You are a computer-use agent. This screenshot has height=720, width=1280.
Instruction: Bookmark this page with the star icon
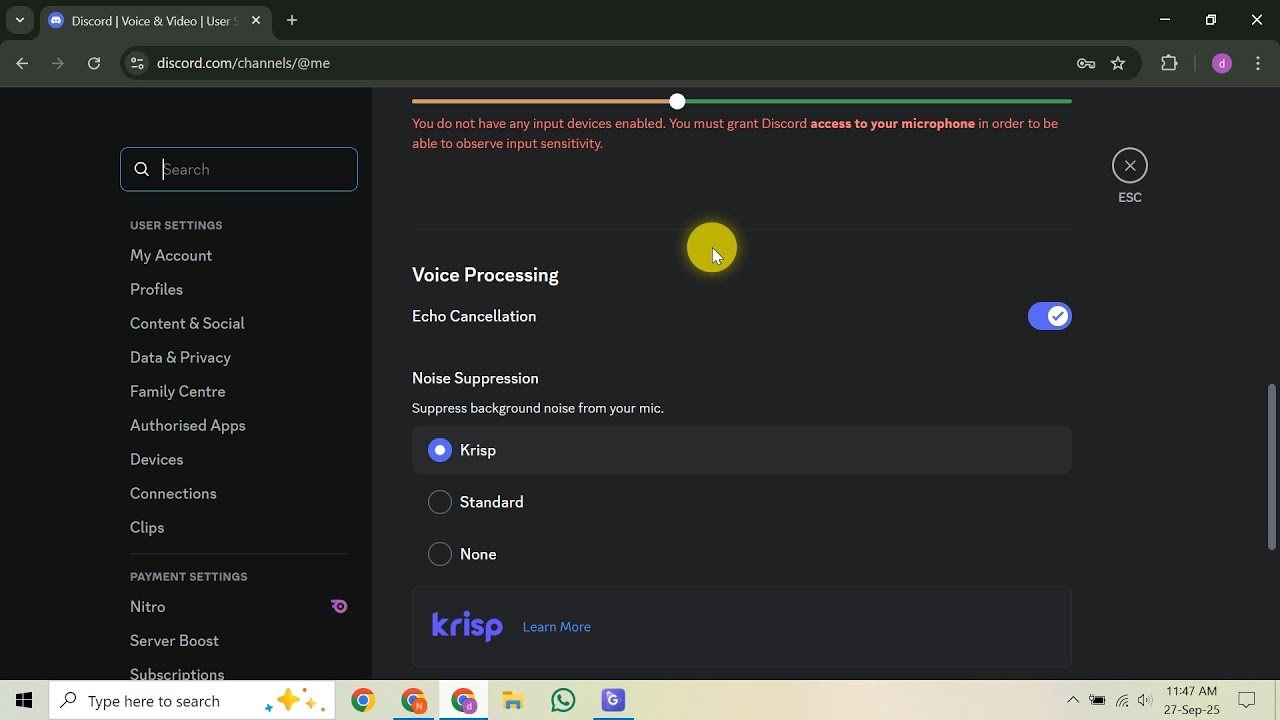[1118, 63]
